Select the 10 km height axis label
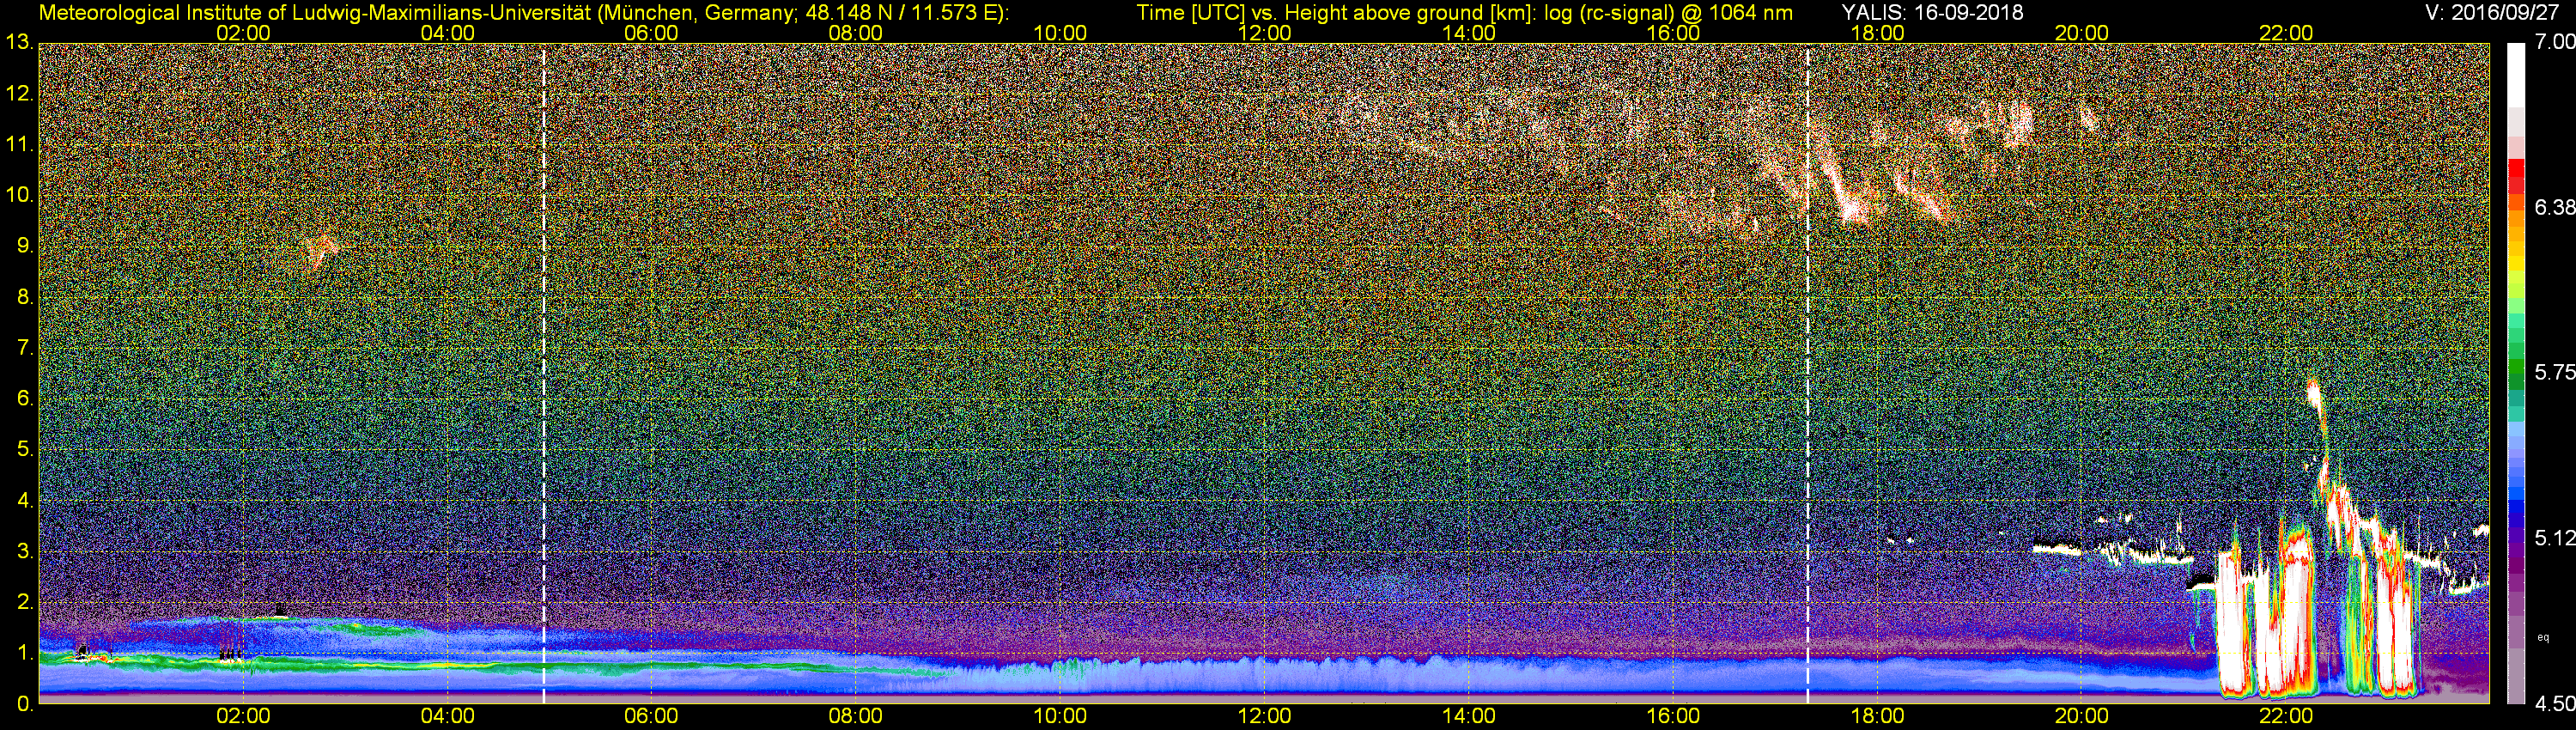This screenshot has width=2576, height=730. pos(19,195)
